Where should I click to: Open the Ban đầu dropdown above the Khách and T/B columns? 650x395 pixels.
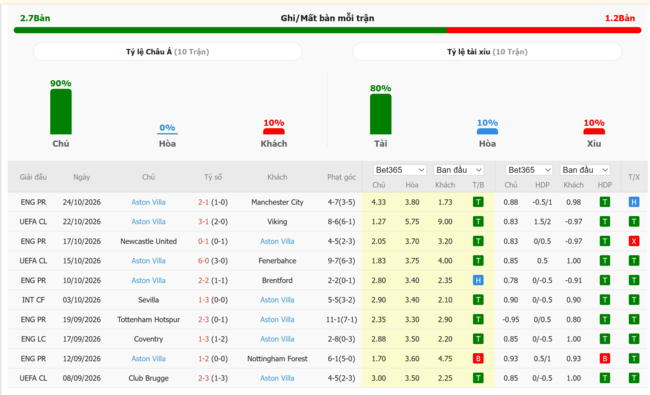458,170
